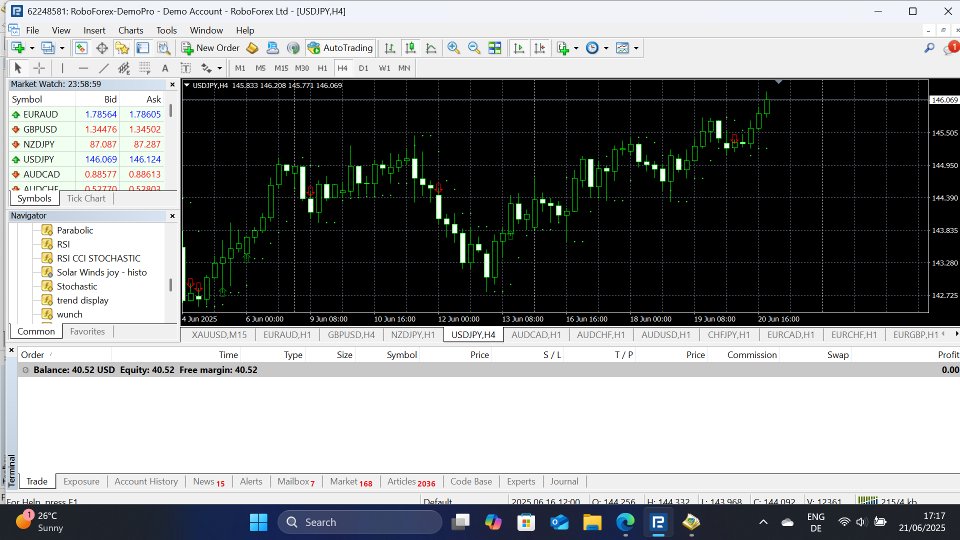Toggle the Navigator panel star-folder icon
Image resolution: width=960 pixels, height=540 pixels.
tap(122, 48)
